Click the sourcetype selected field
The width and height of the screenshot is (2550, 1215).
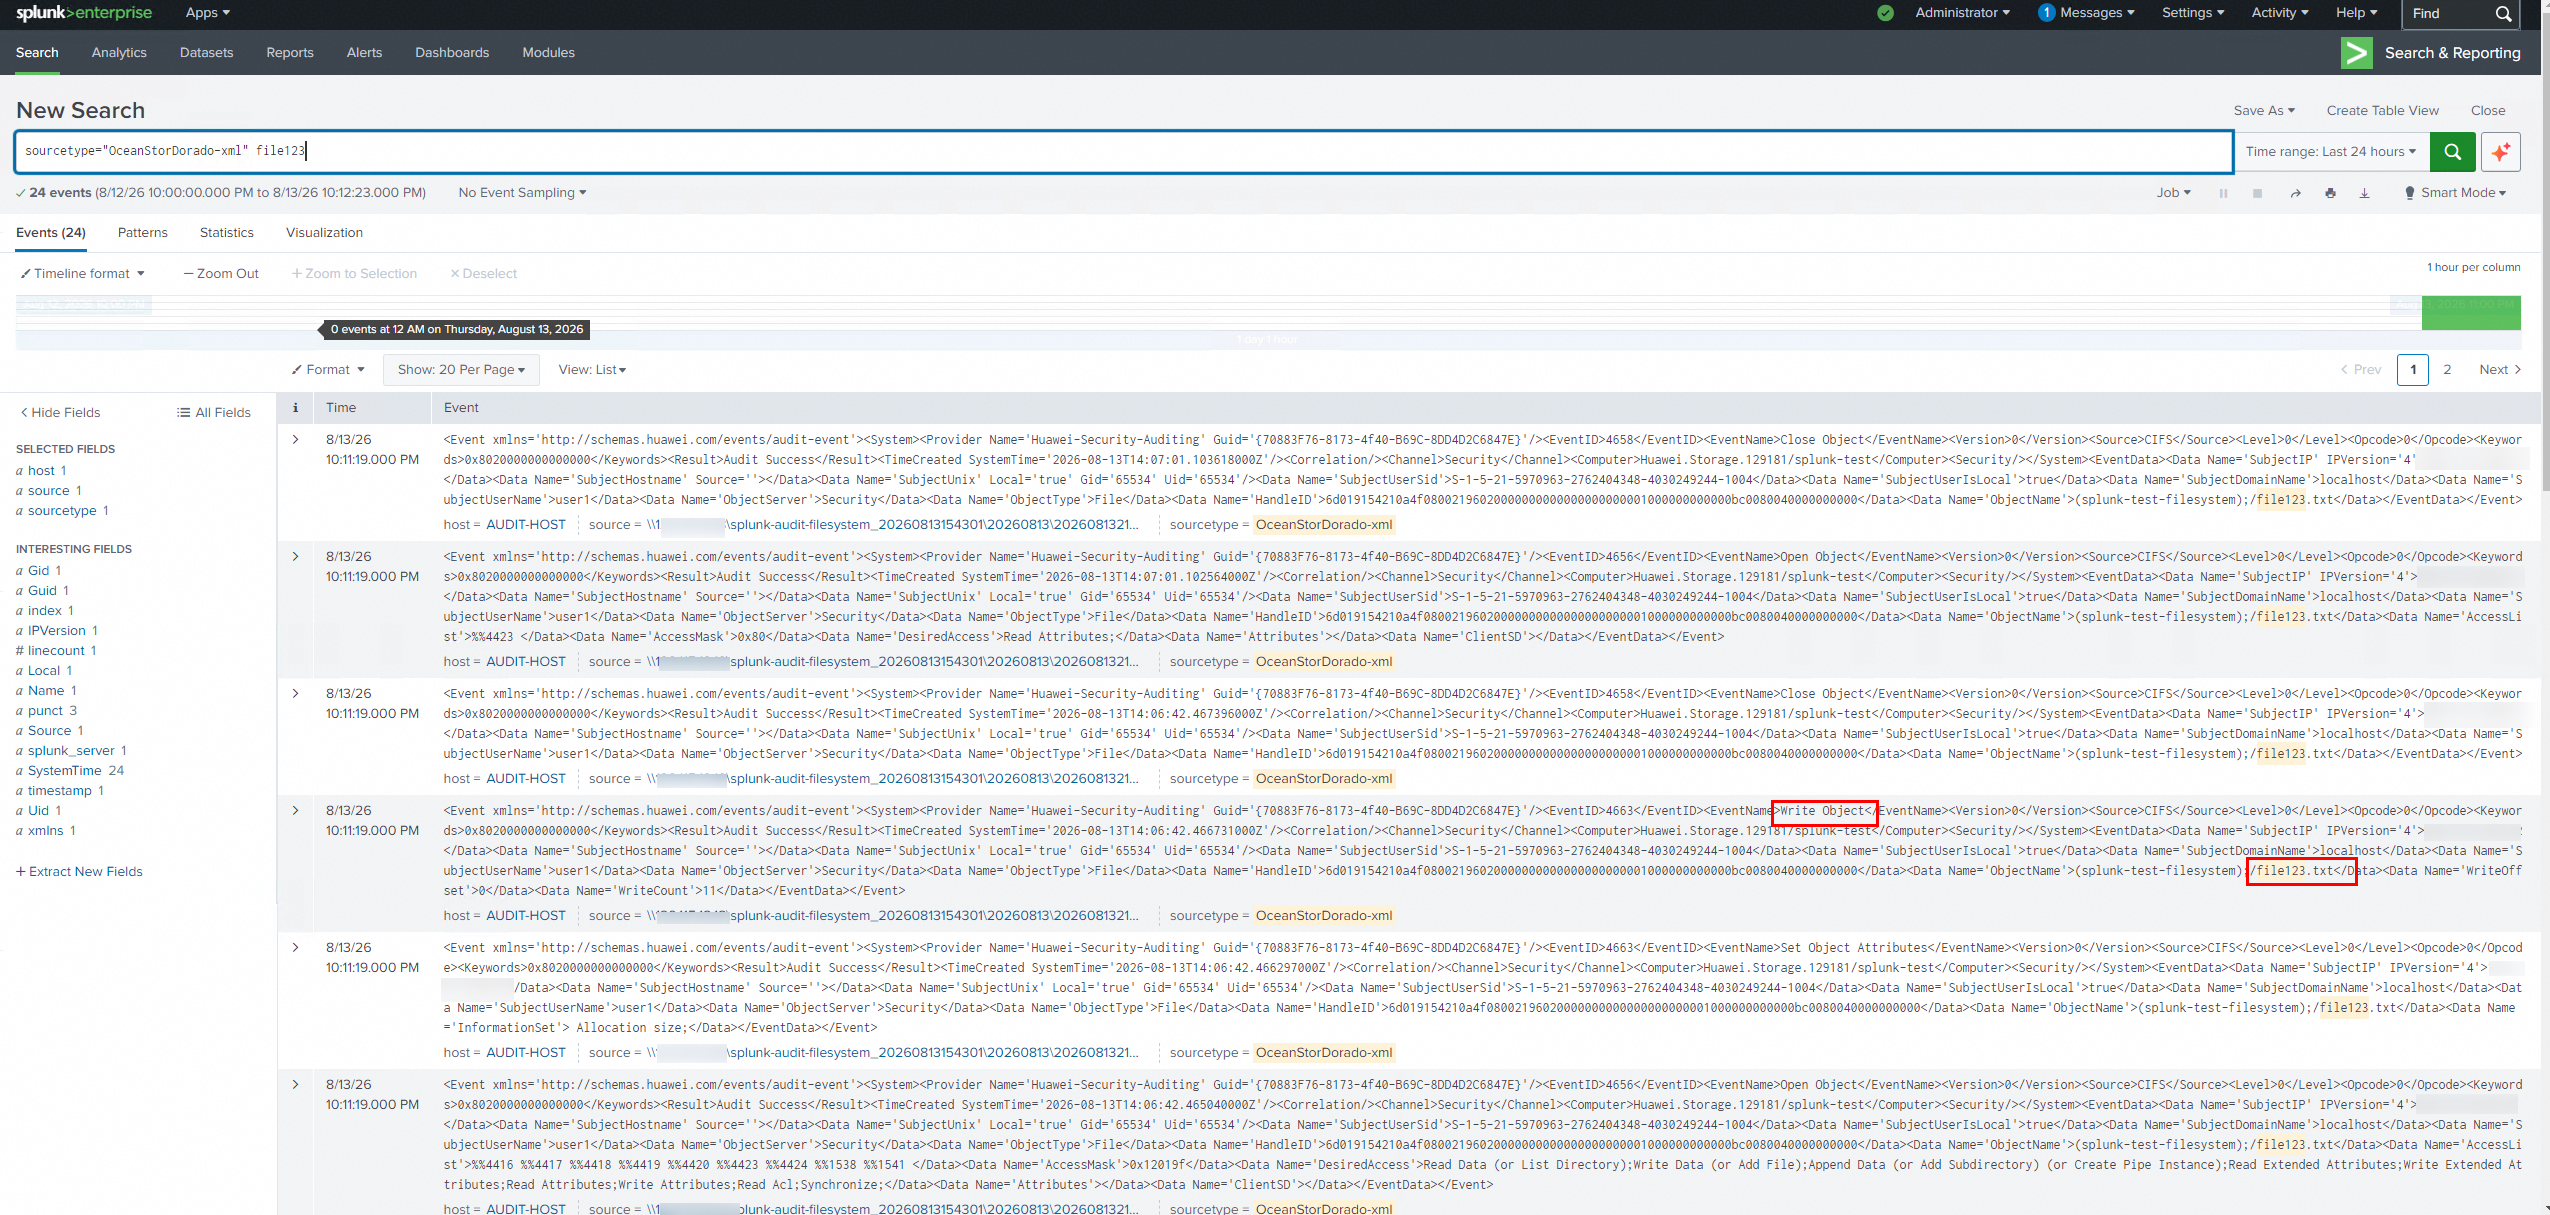pos(62,511)
